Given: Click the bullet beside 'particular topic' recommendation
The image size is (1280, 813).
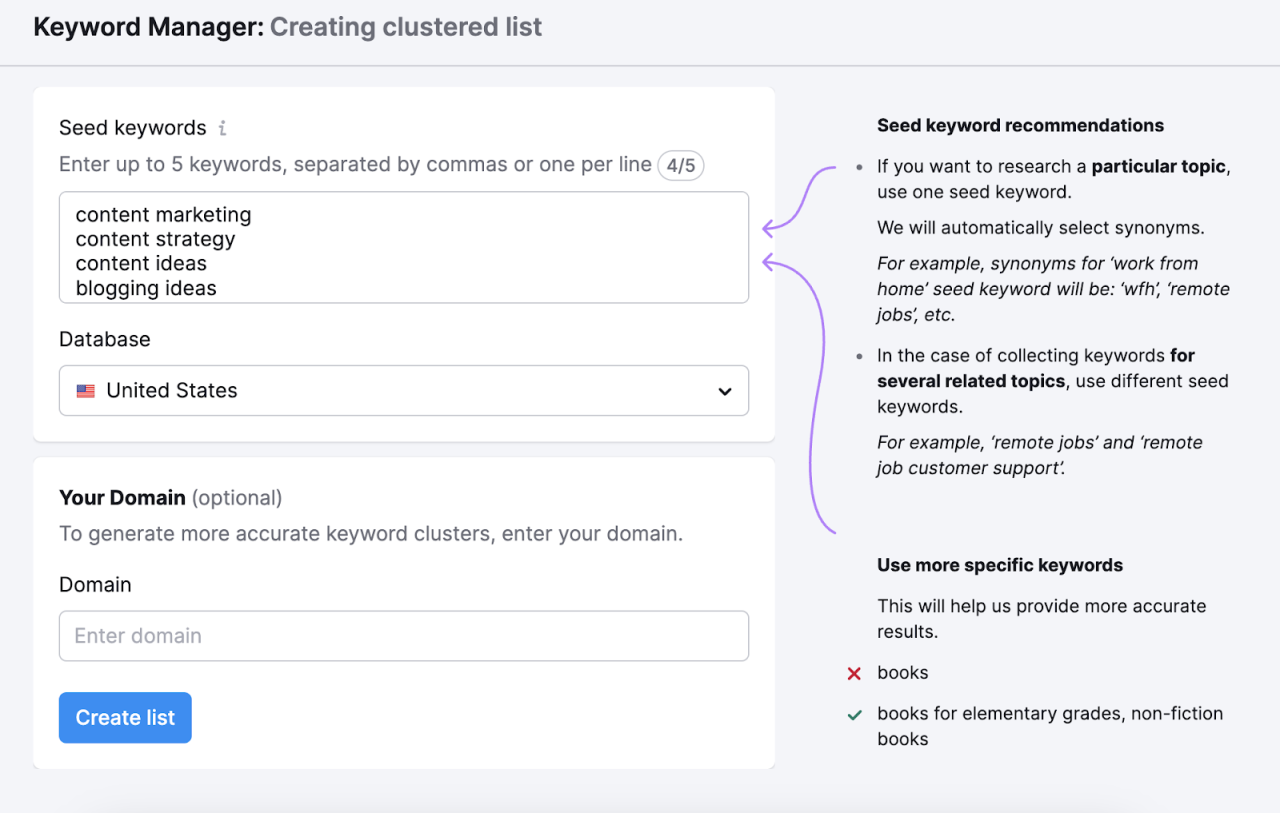Looking at the screenshot, I should pyautogui.click(x=859, y=166).
